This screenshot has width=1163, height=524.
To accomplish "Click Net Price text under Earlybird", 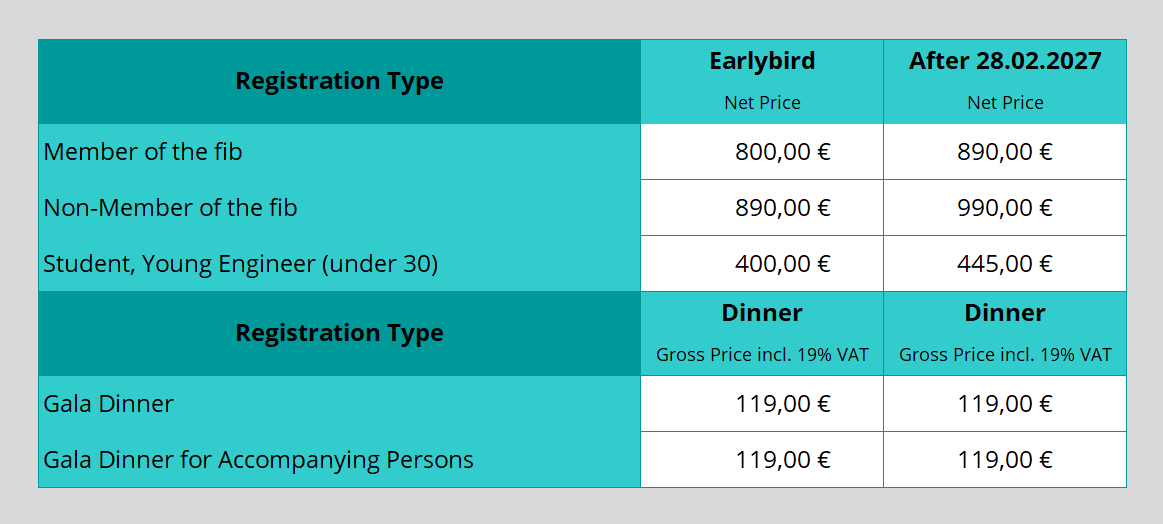I will pyautogui.click(x=762, y=102).
